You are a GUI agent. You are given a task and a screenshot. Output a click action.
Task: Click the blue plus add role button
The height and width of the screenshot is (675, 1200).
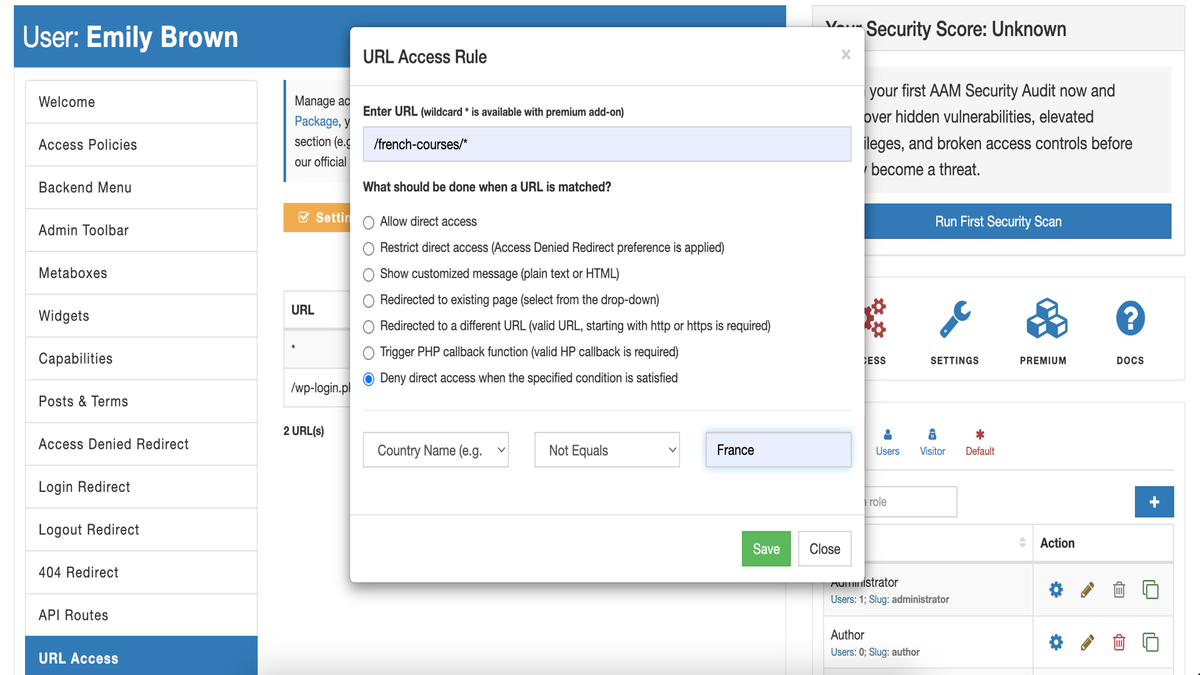pyautogui.click(x=1154, y=502)
